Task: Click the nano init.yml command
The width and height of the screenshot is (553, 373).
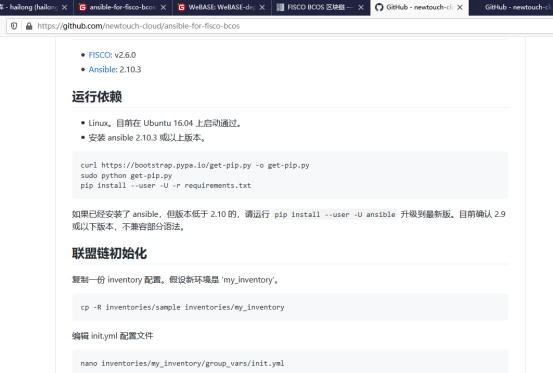Action: click(x=182, y=363)
